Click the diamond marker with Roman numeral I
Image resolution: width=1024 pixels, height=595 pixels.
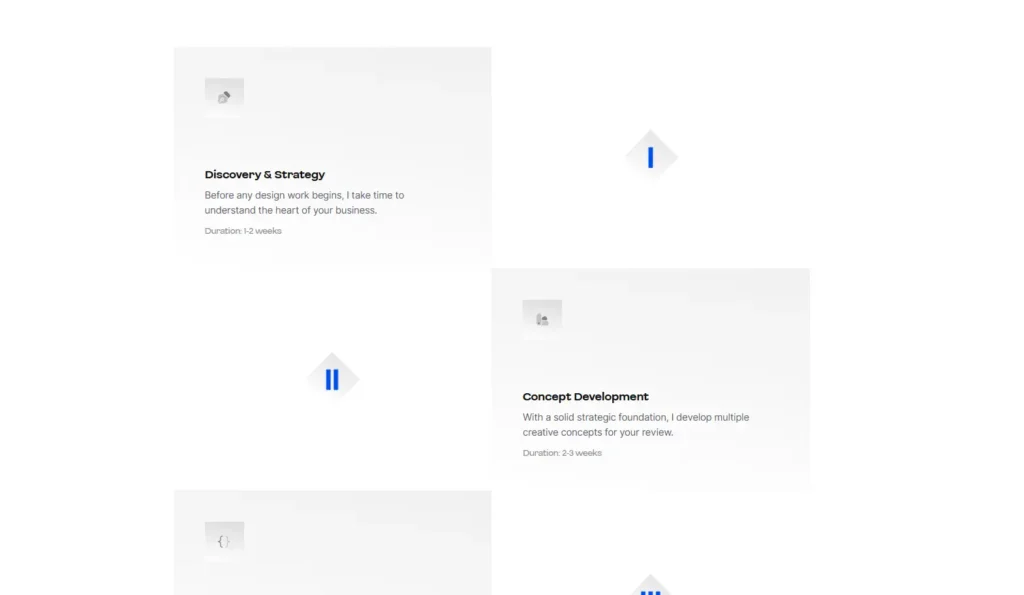651,157
